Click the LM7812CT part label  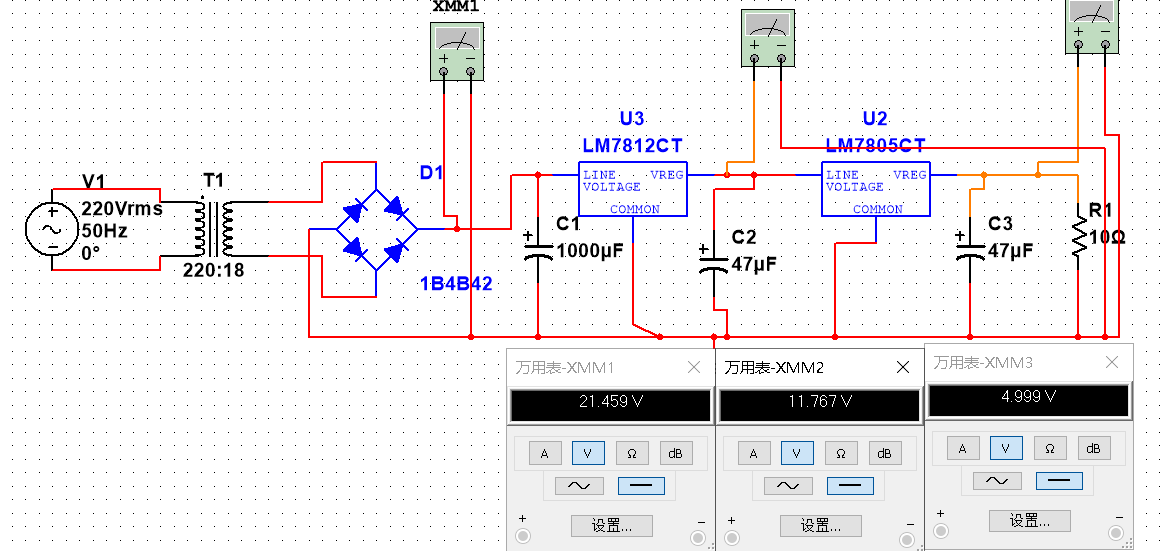(632, 145)
